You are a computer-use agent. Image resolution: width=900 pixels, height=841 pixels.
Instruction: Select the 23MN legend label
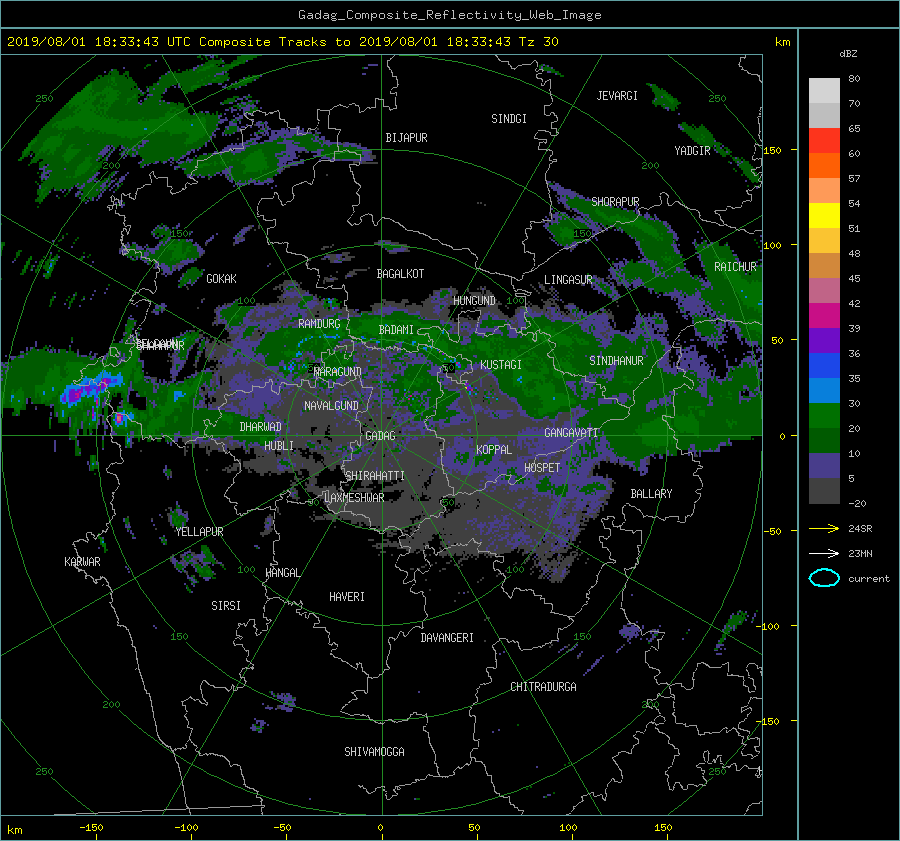(860, 553)
